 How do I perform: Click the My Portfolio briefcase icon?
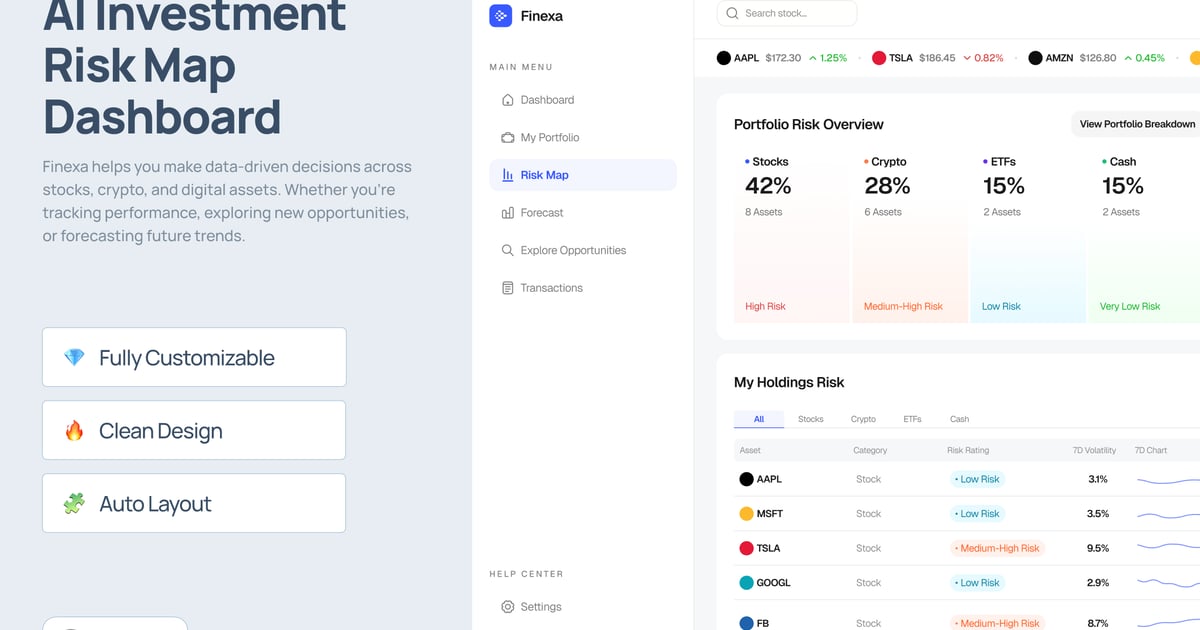coord(508,138)
